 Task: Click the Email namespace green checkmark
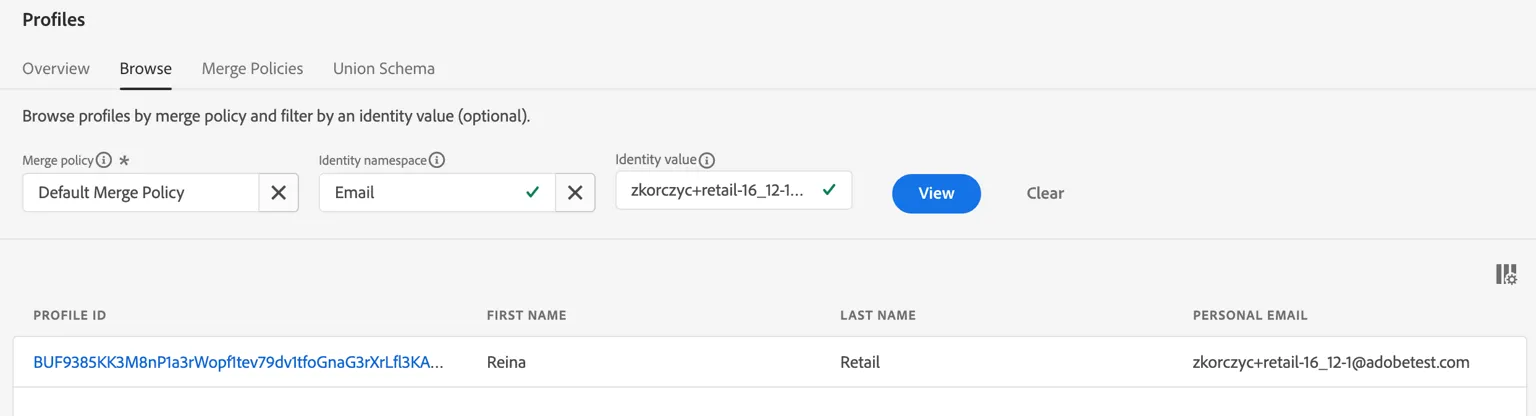tap(533, 192)
